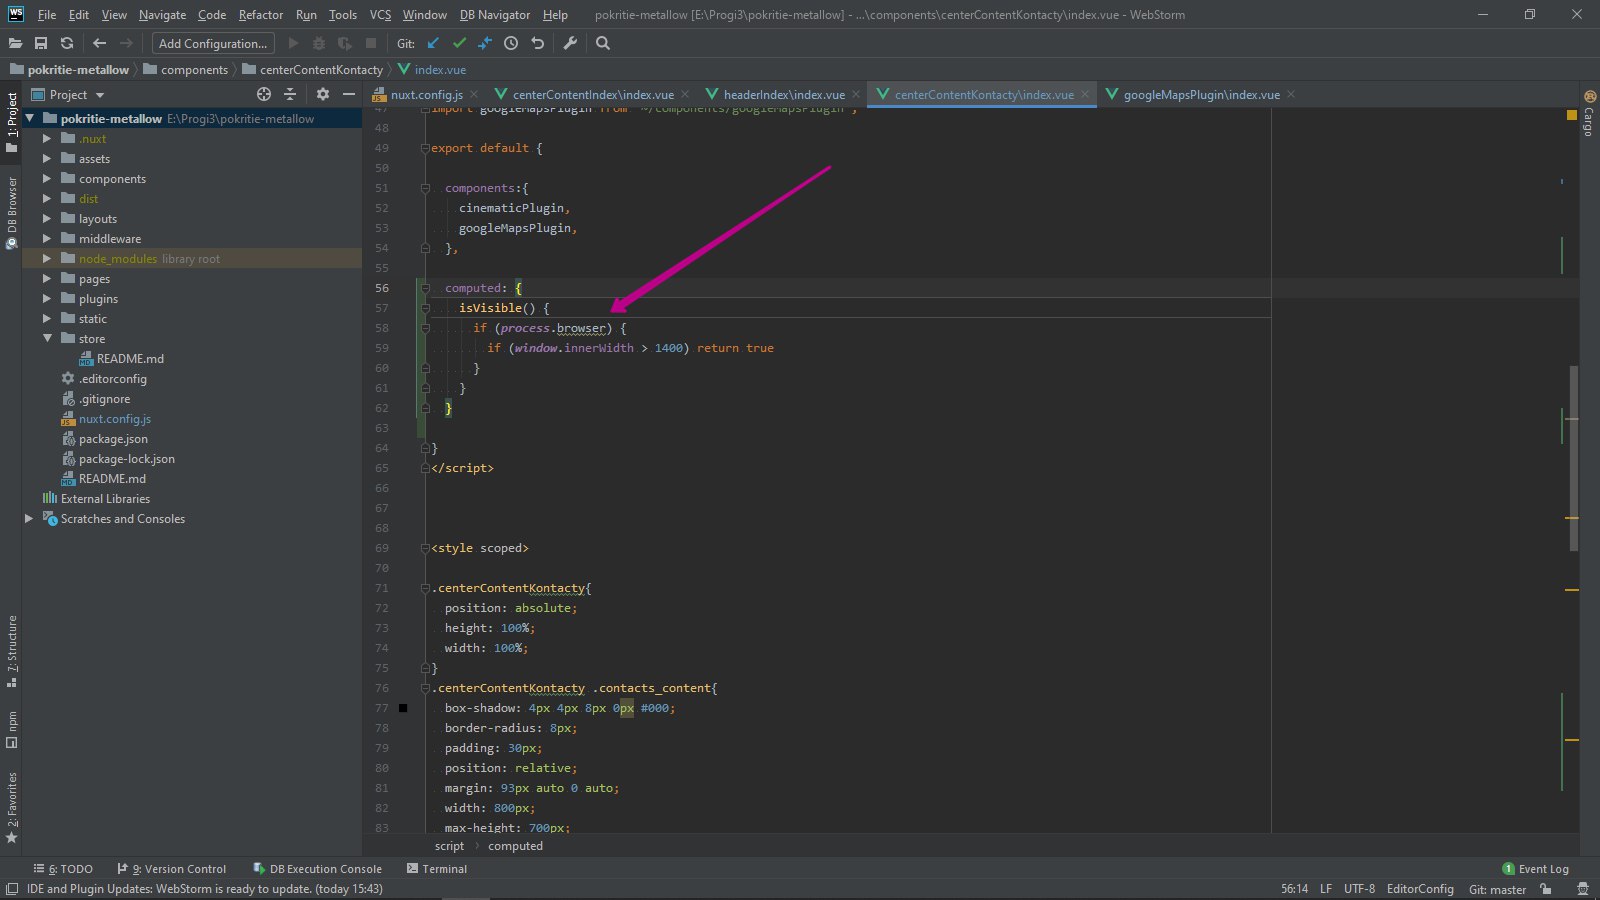
Task: Open Project panel gear options
Action: point(323,94)
